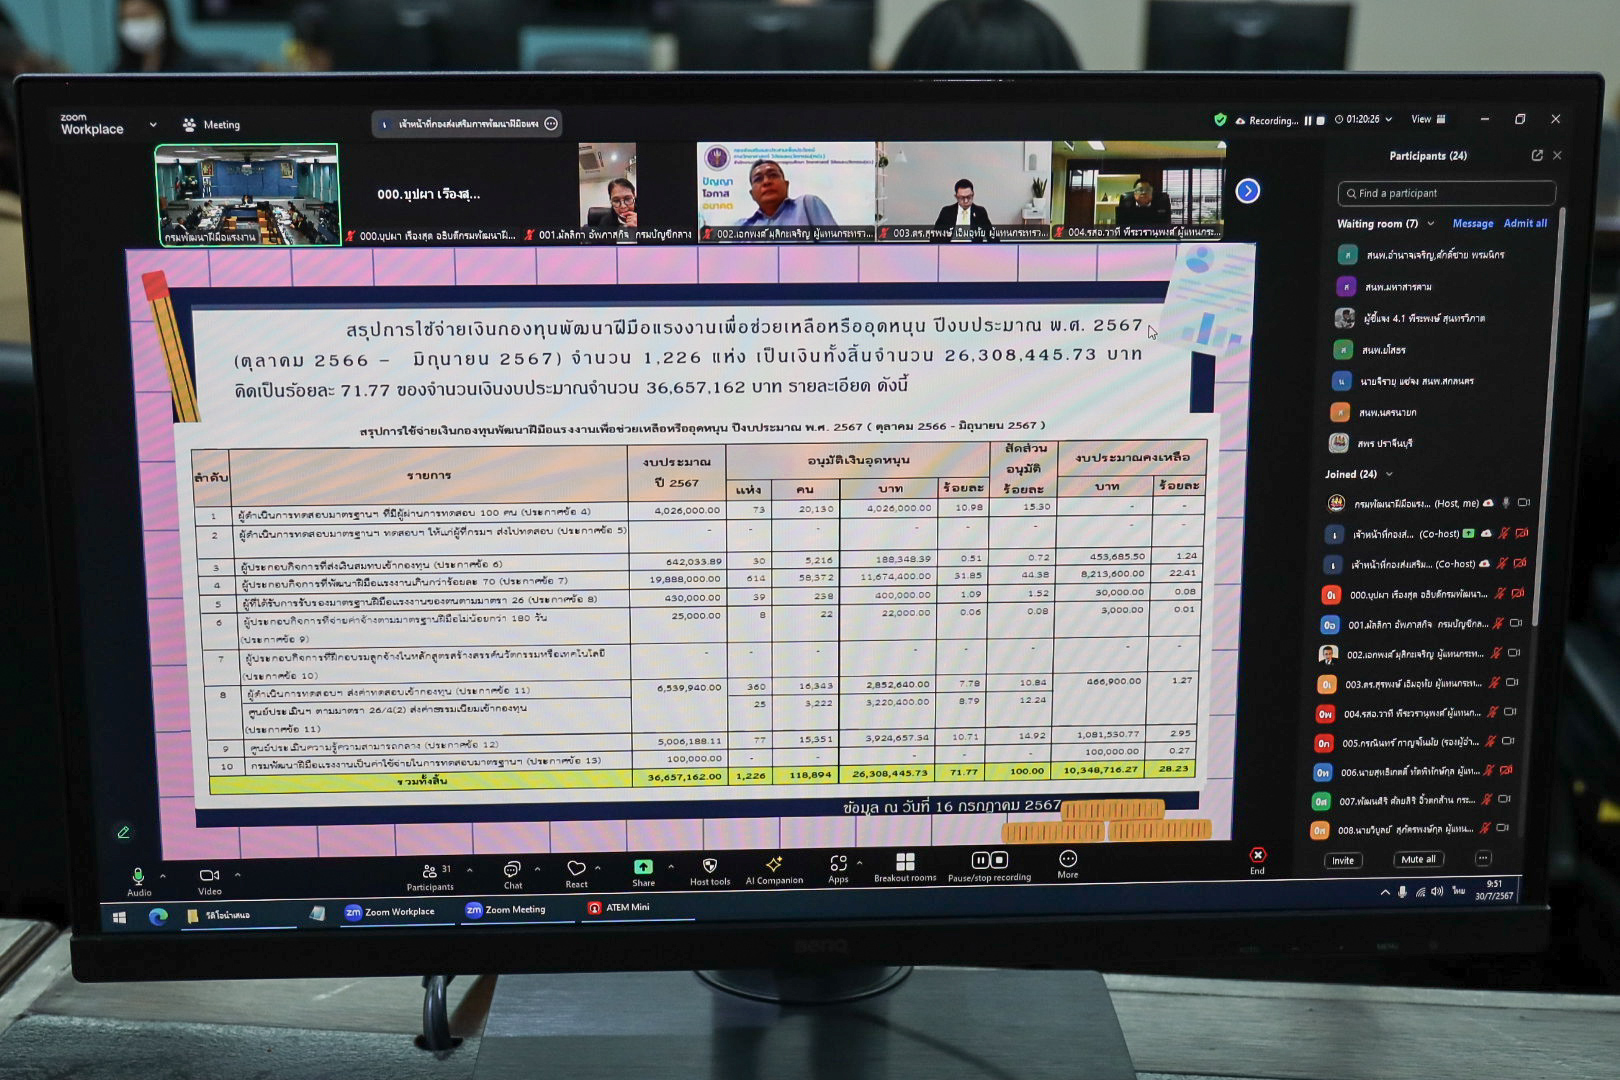This screenshot has width=1620, height=1080.
Task: Open the React heart icon
Action: tap(576, 869)
